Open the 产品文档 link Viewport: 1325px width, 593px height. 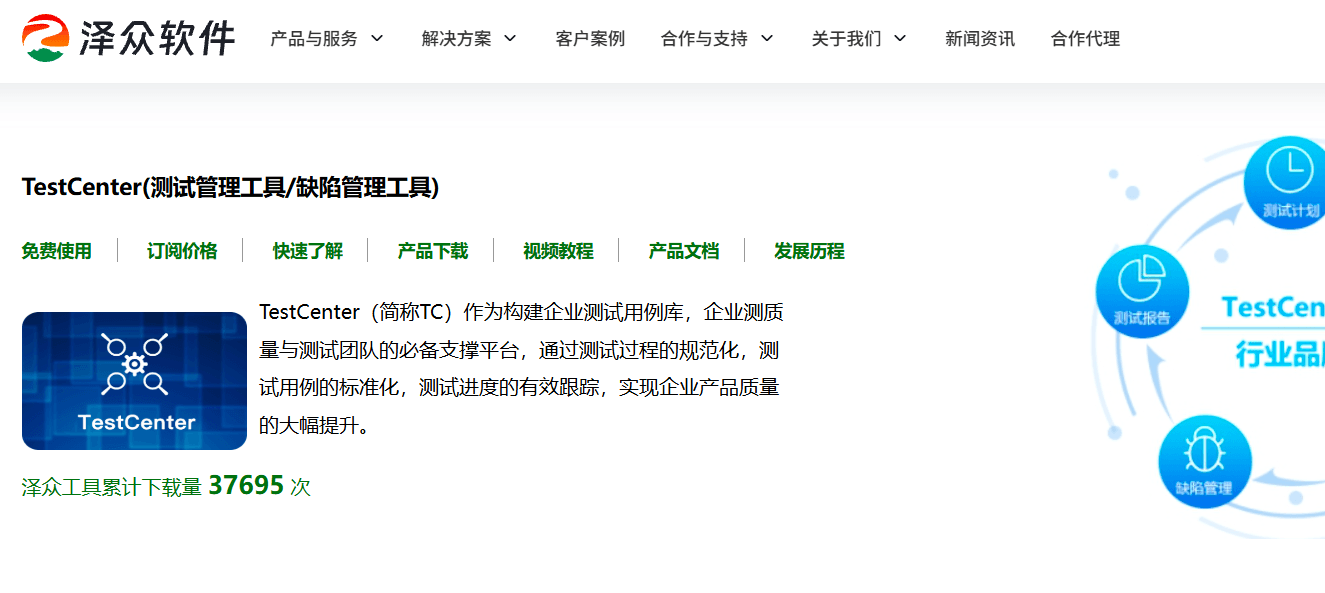(x=684, y=251)
